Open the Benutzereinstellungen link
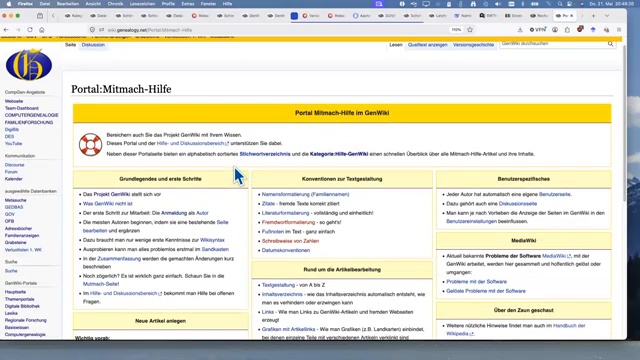 [x=471, y=221]
